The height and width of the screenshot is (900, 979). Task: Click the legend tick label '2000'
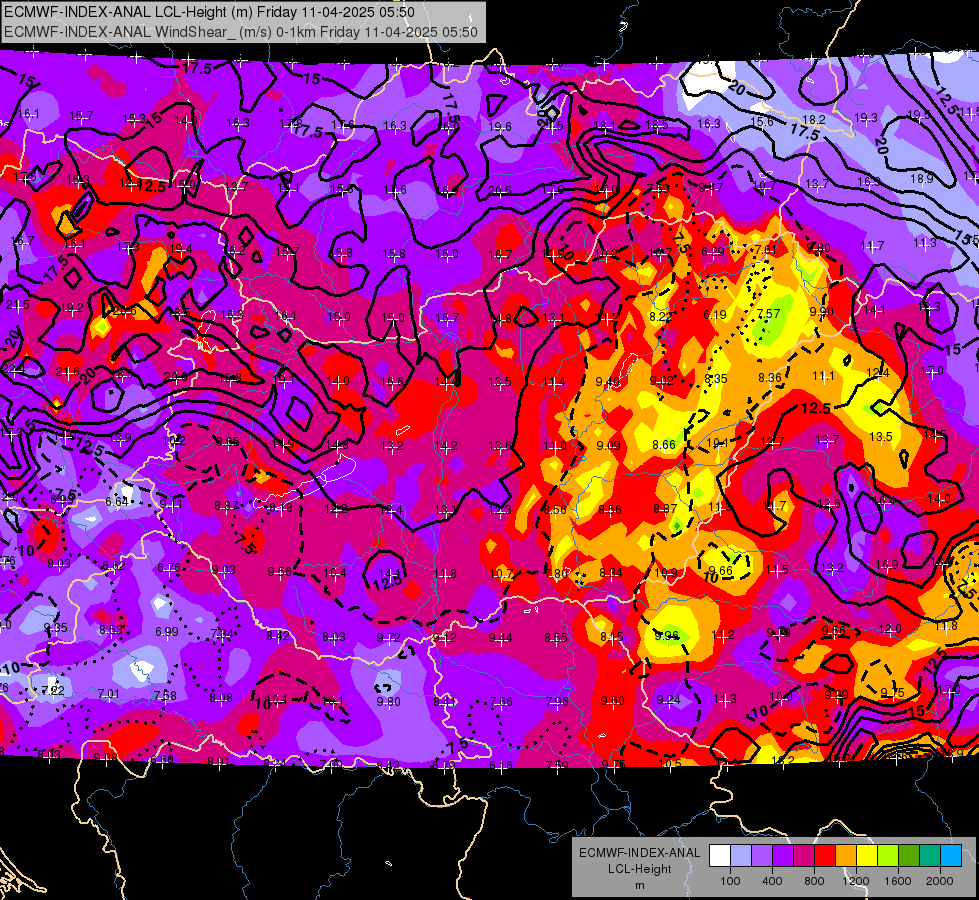(x=940, y=881)
